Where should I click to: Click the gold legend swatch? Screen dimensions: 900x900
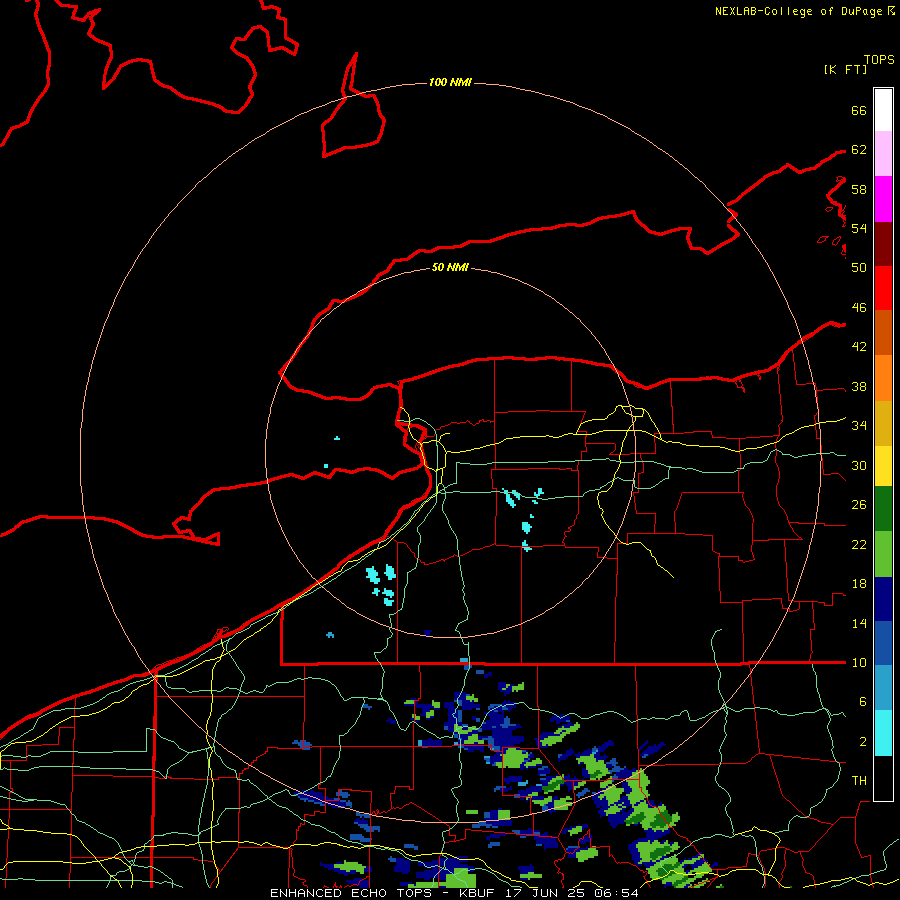click(x=883, y=423)
